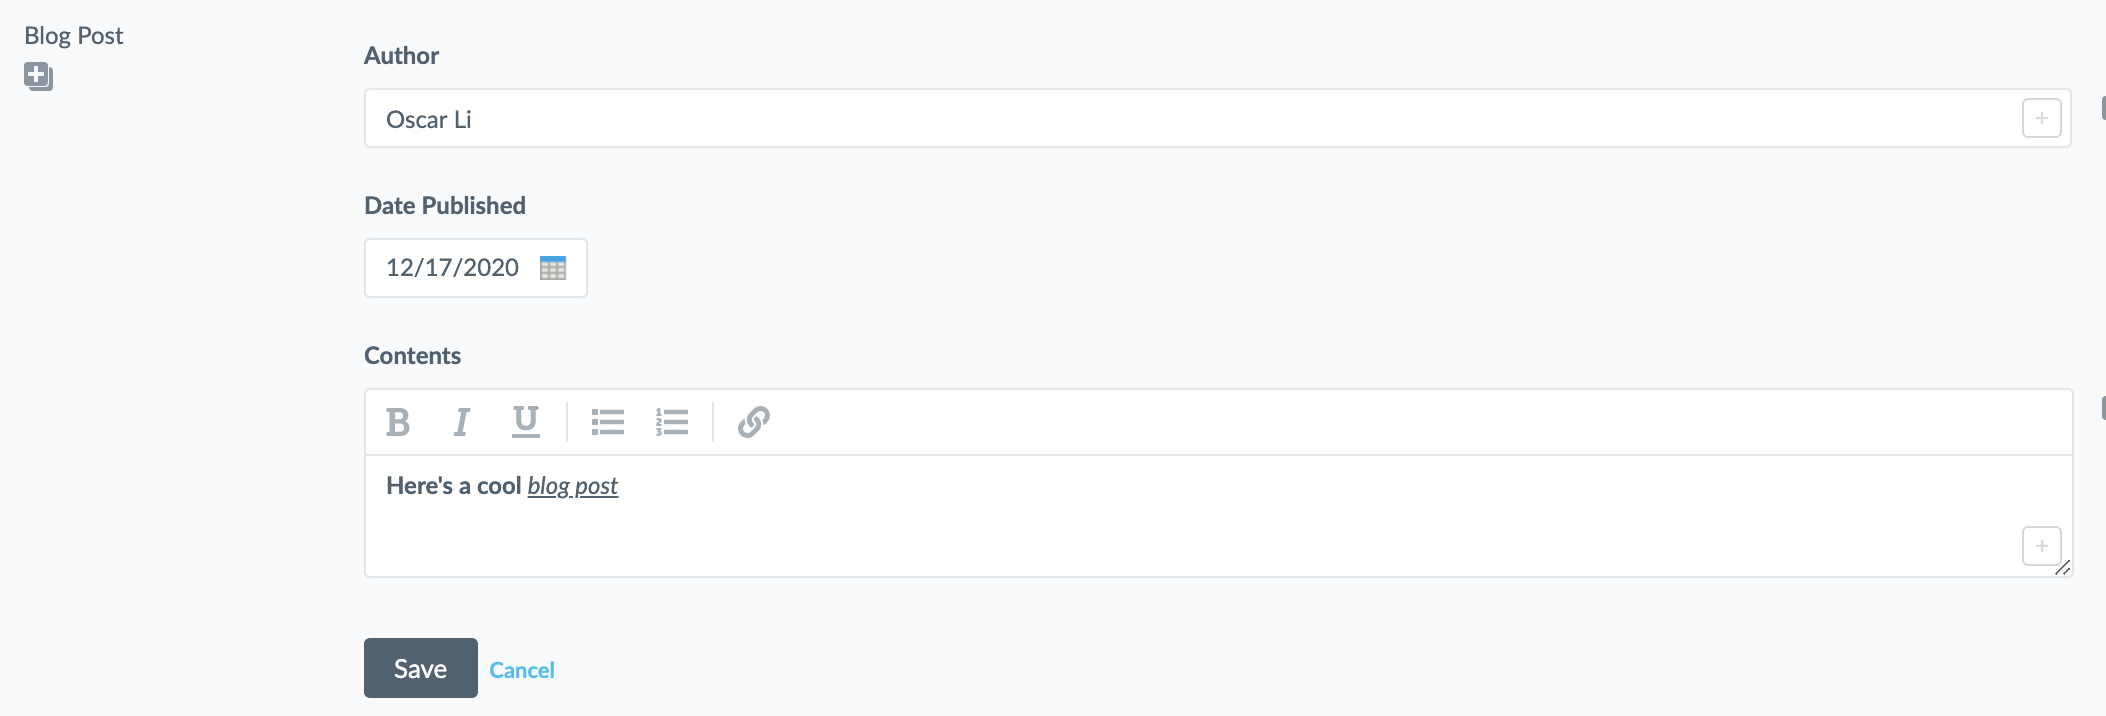Screen dimensions: 2106x716
Task: Click the underlined "blog post" text
Action: pyautogui.click(x=573, y=486)
